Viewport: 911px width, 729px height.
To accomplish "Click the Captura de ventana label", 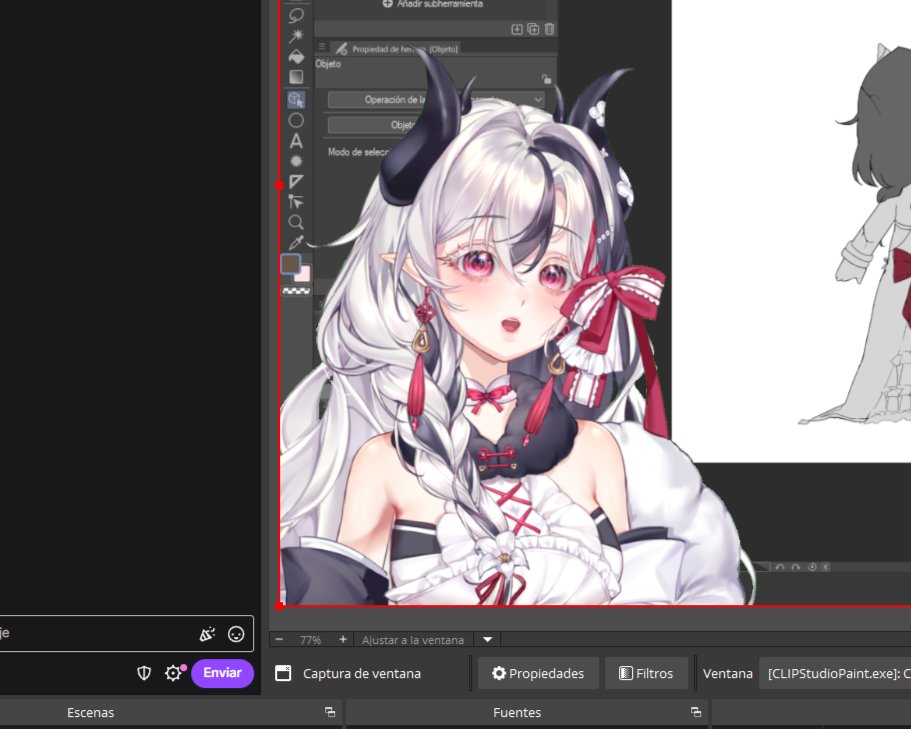I will (362, 673).
